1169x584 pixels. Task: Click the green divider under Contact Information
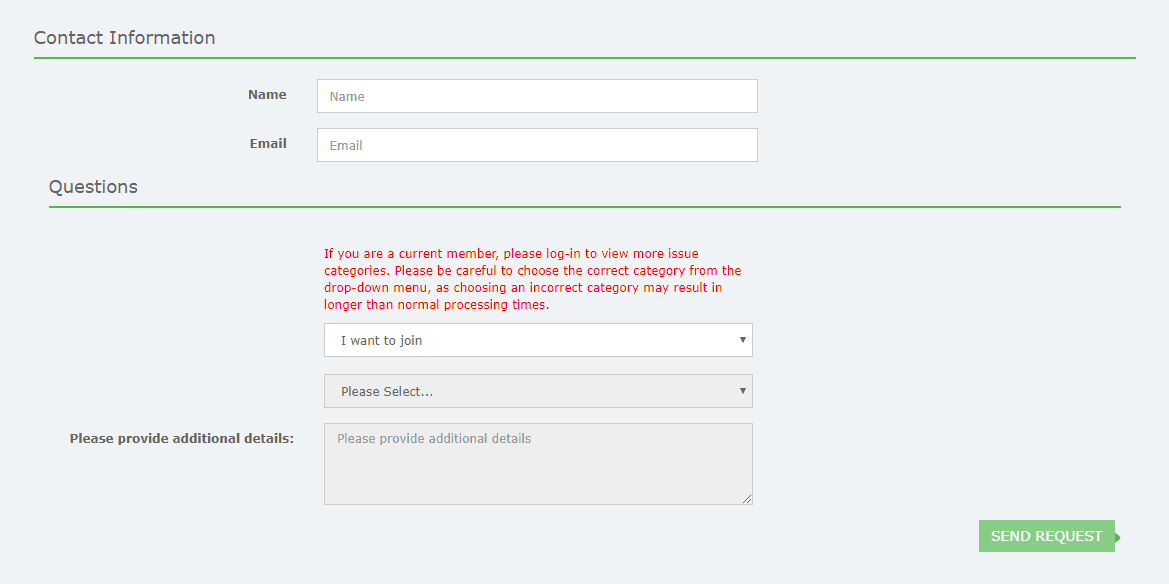point(584,58)
